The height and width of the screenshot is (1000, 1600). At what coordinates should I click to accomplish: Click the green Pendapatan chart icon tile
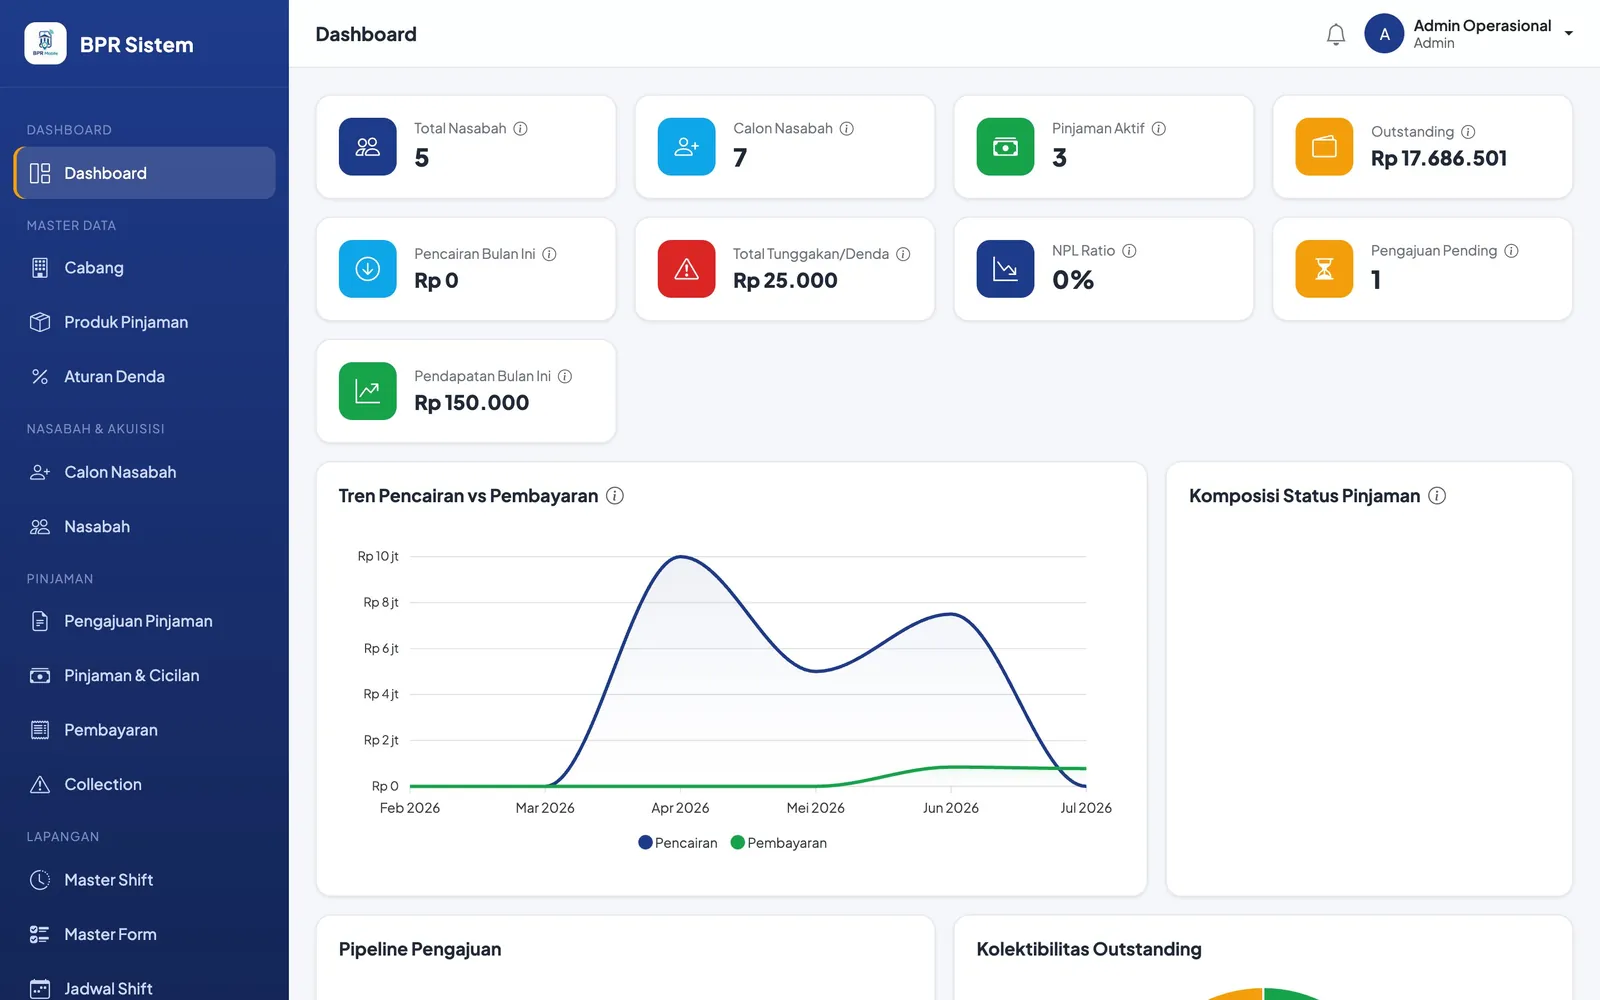point(368,391)
